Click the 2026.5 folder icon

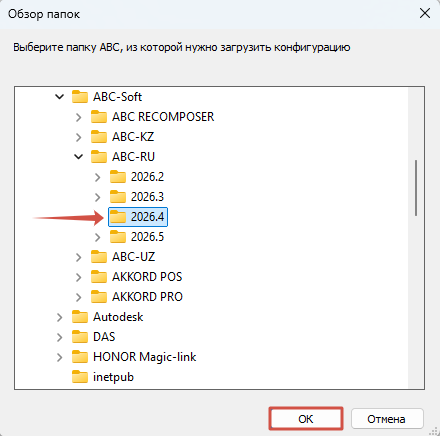(118, 237)
